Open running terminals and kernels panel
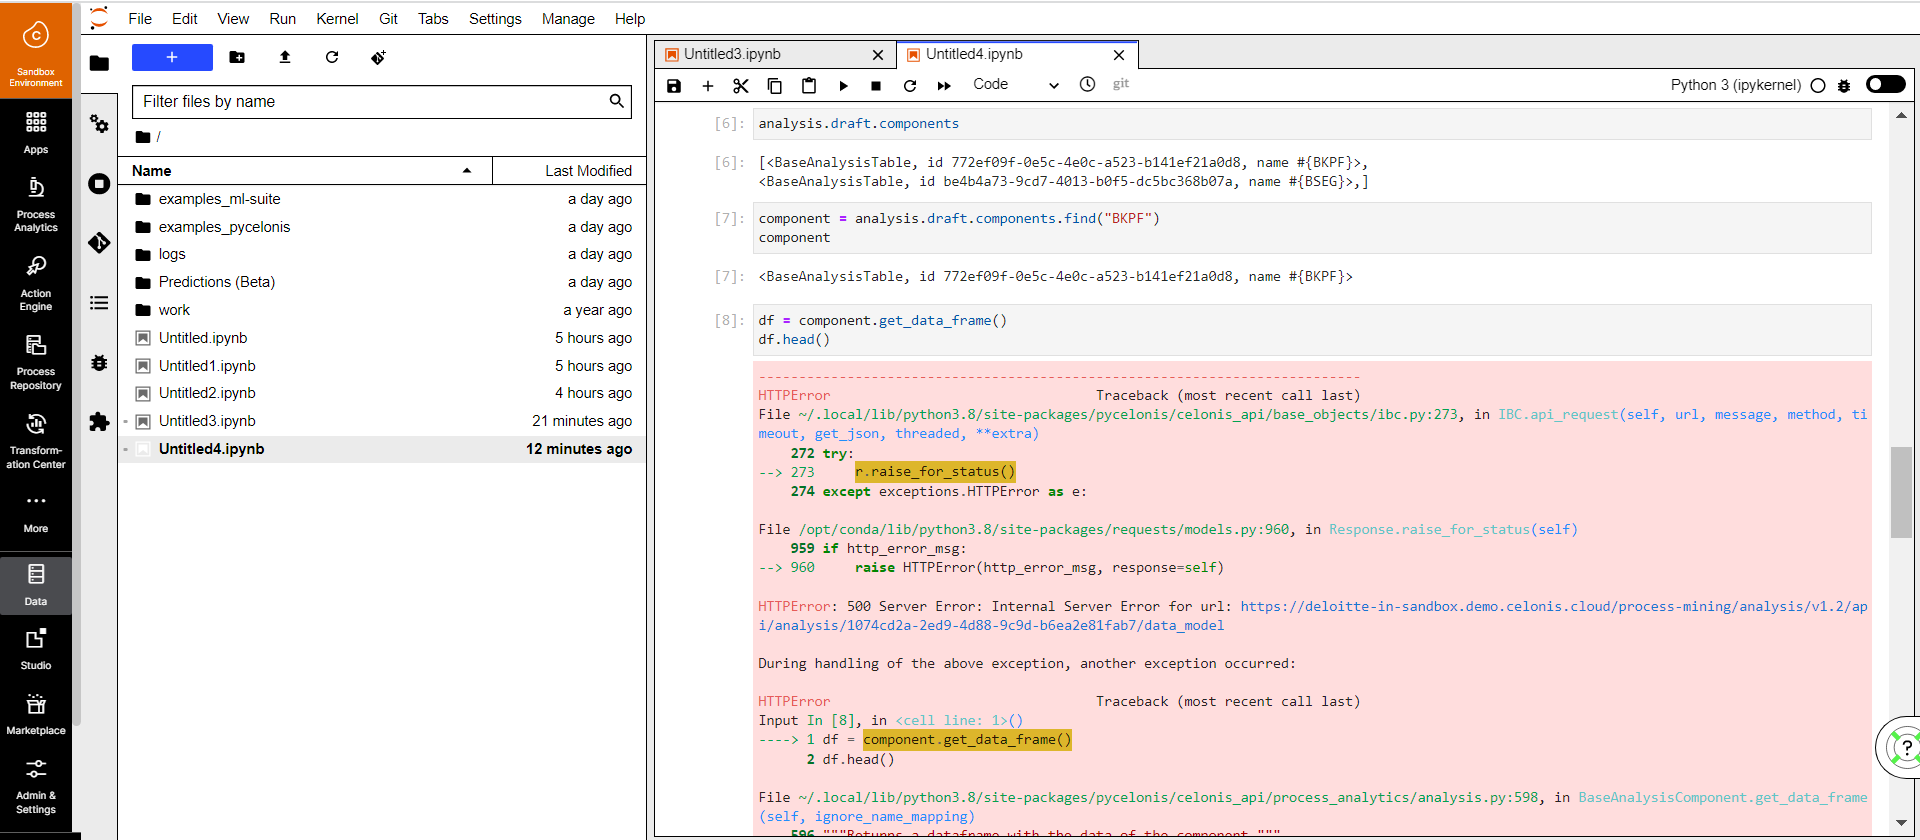 coord(99,184)
